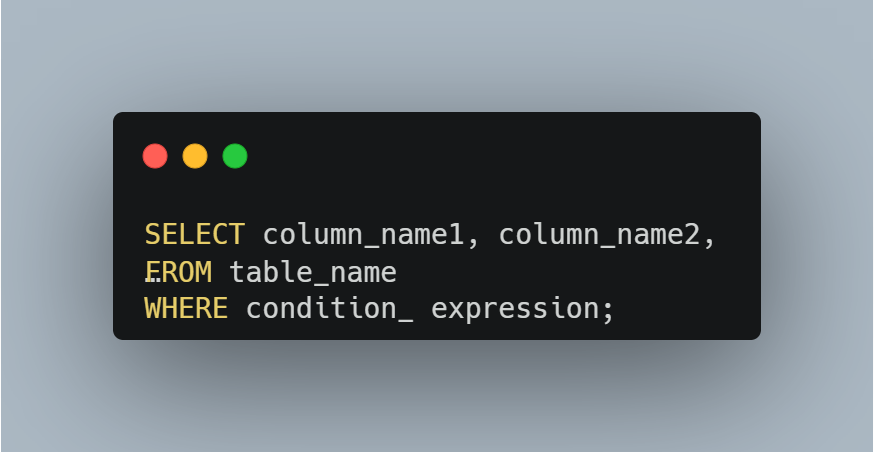The image size is (874, 452).
Task: Place cursor on column_name2
Action: tap(599, 235)
